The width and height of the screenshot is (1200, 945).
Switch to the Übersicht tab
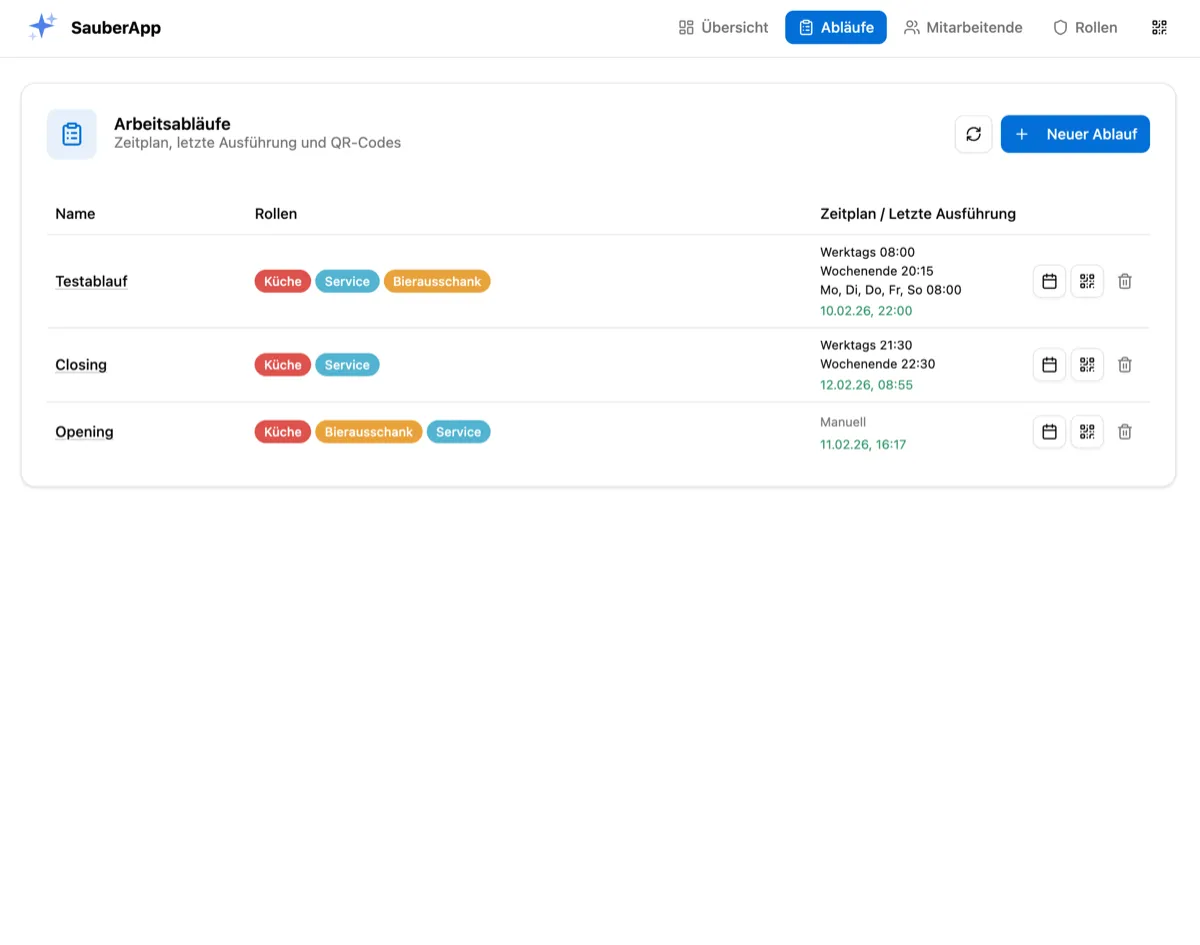point(722,27)
